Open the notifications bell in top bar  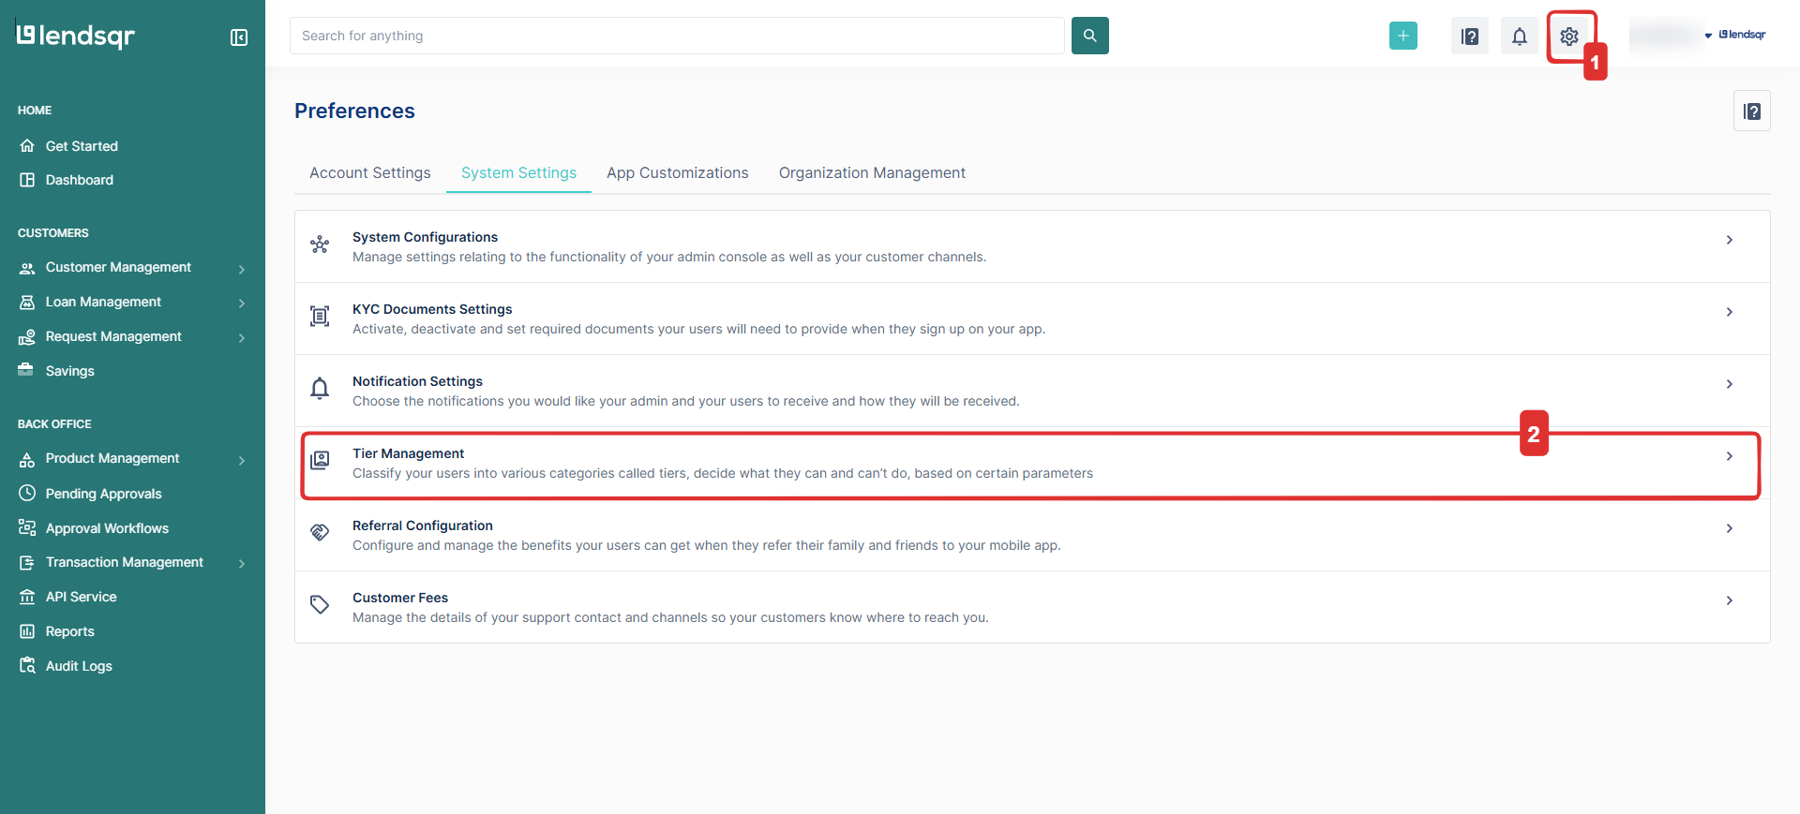point(1519,37)
